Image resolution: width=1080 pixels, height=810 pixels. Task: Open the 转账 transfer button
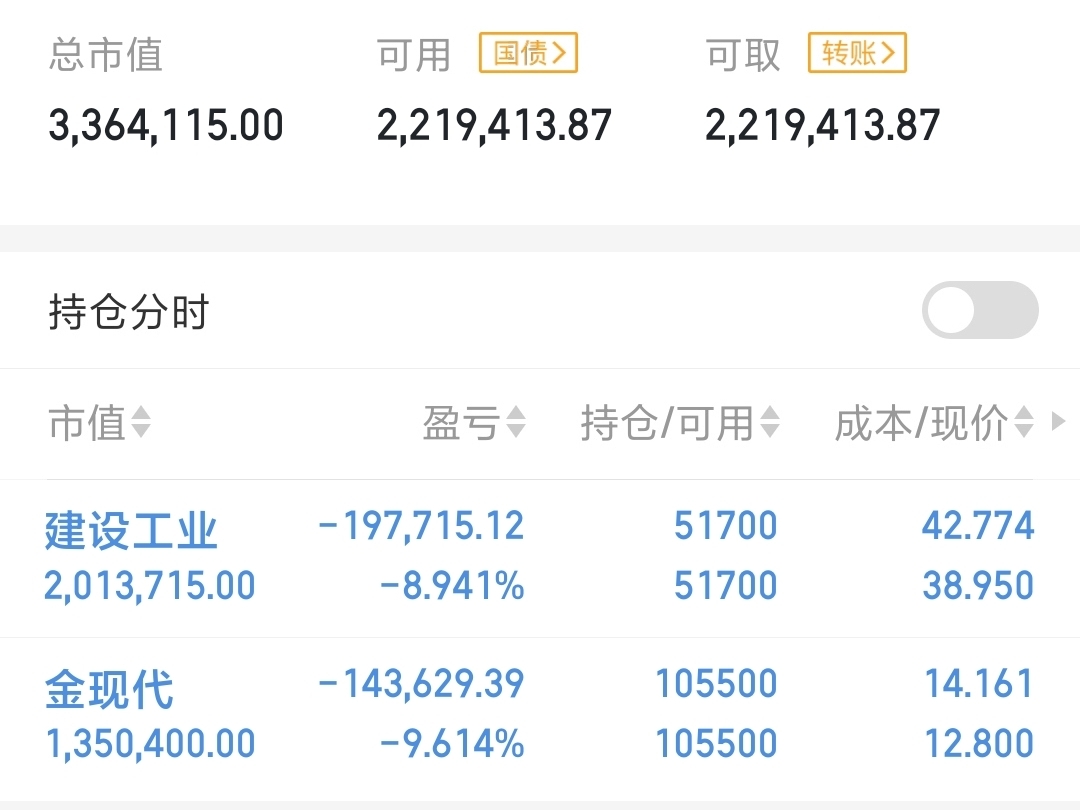pos(857,53)
